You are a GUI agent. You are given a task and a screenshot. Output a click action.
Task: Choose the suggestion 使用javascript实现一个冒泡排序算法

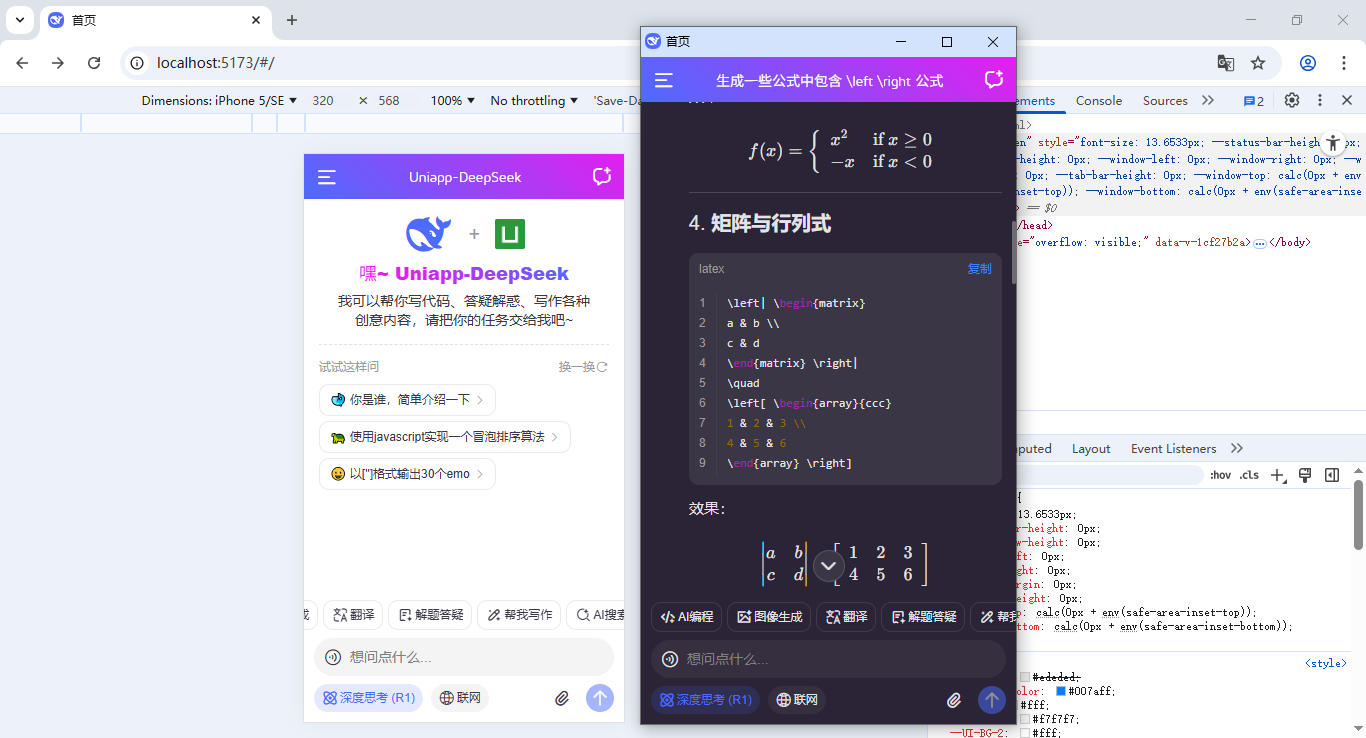(445, 437)
